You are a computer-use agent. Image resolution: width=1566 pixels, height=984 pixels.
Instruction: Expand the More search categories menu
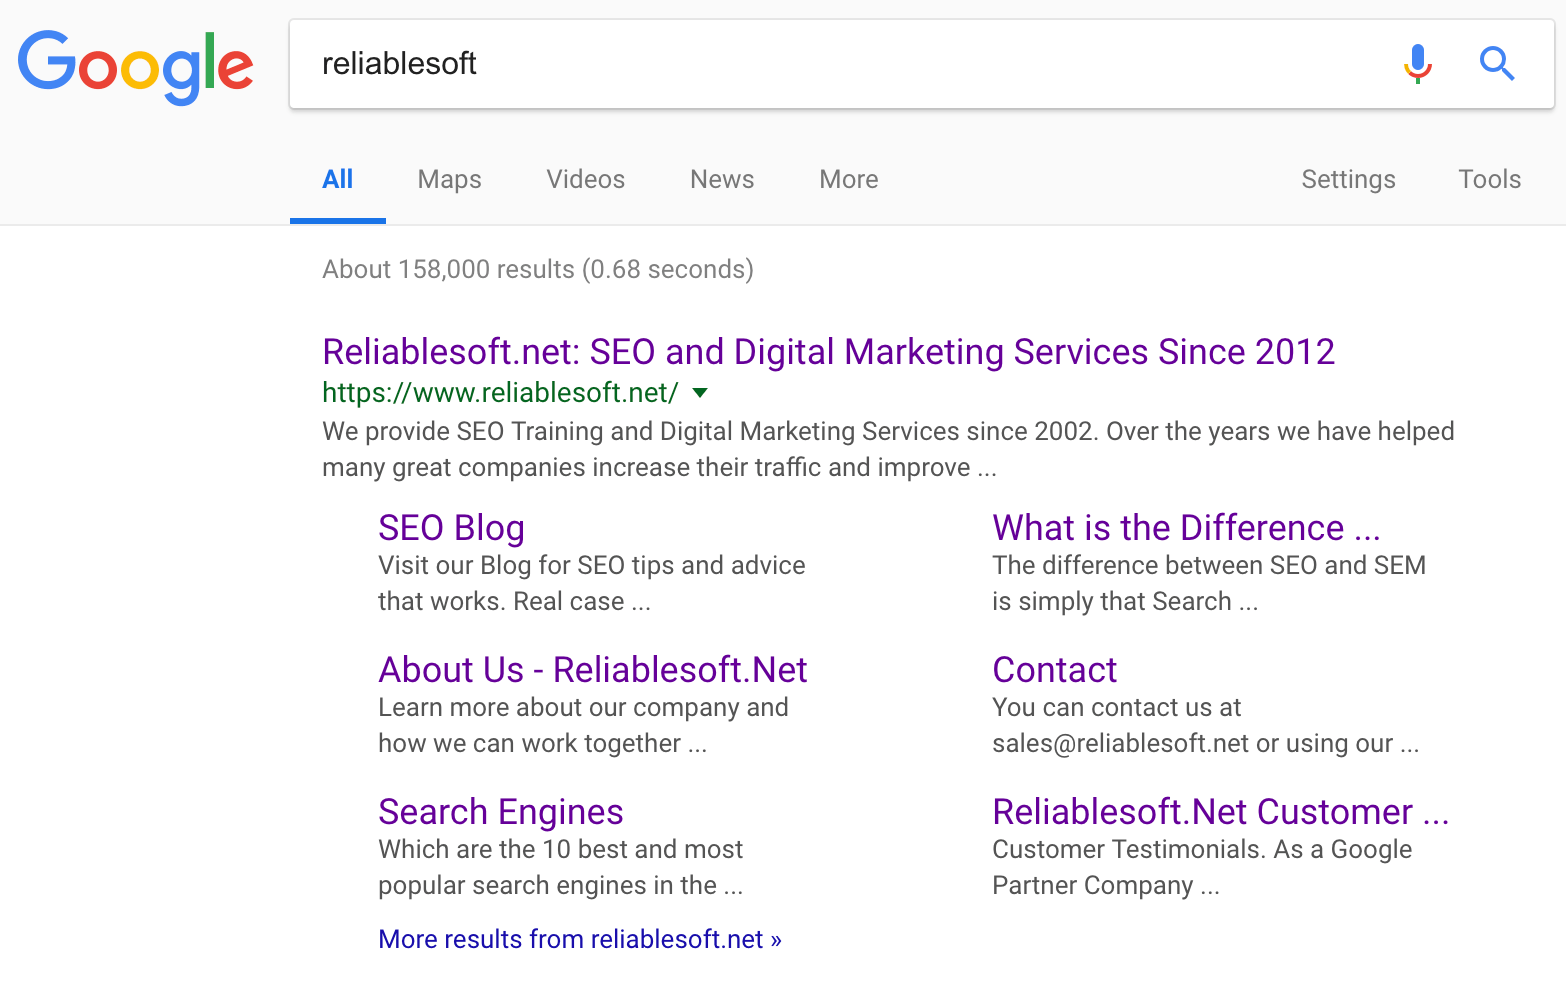click(848, 179)
